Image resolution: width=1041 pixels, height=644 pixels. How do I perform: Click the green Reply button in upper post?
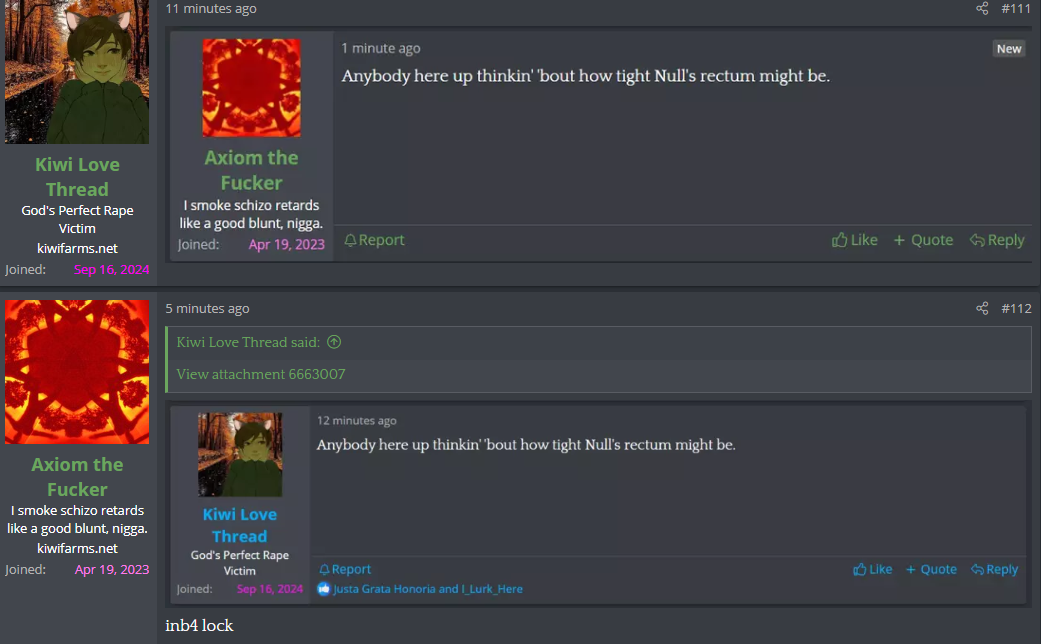[997, 240]
